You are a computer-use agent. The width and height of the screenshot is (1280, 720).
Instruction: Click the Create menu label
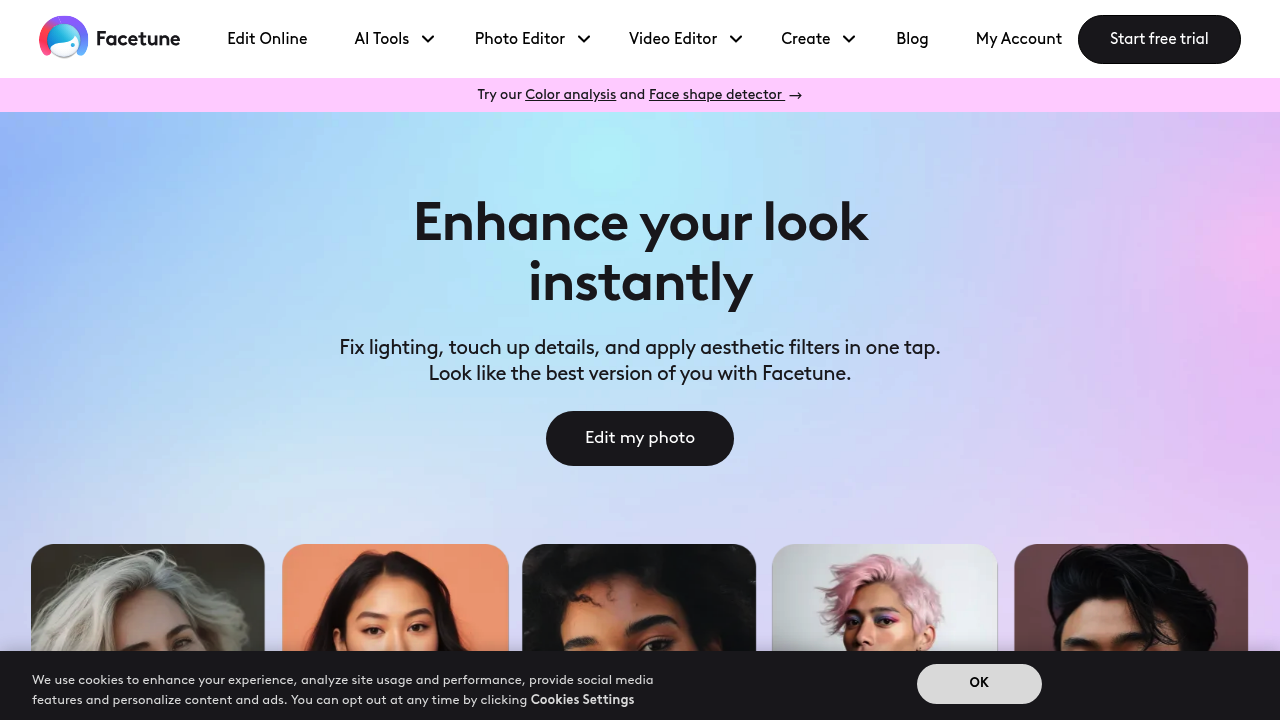pos(806,39)
